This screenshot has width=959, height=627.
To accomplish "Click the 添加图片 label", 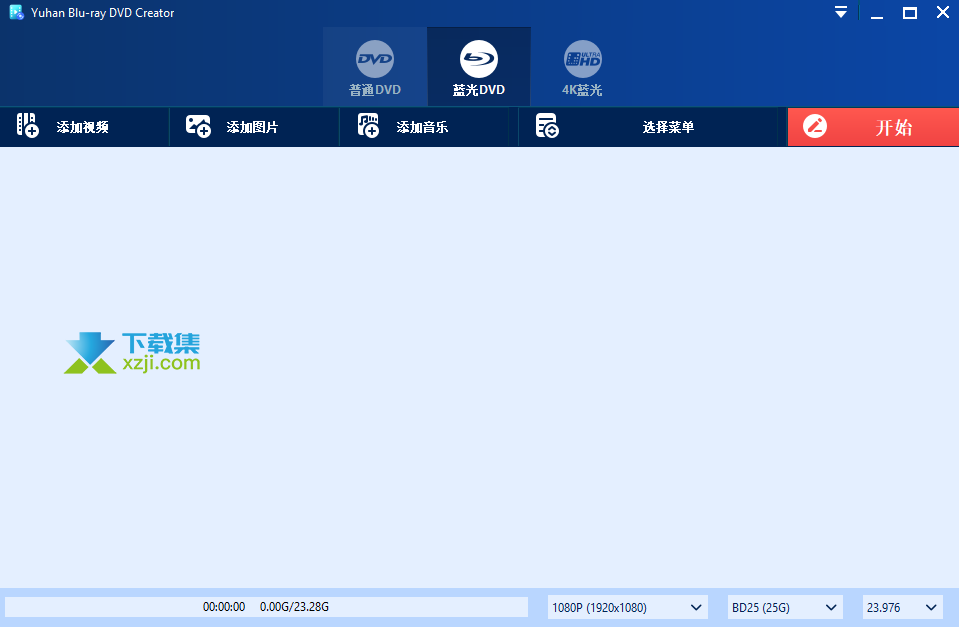I will tap(253, 127).
